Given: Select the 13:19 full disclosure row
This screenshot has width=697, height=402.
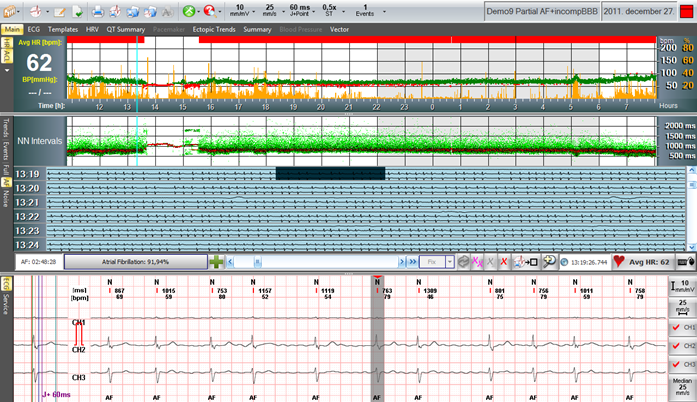Looking at the screenshot, I should click(350, 174).
